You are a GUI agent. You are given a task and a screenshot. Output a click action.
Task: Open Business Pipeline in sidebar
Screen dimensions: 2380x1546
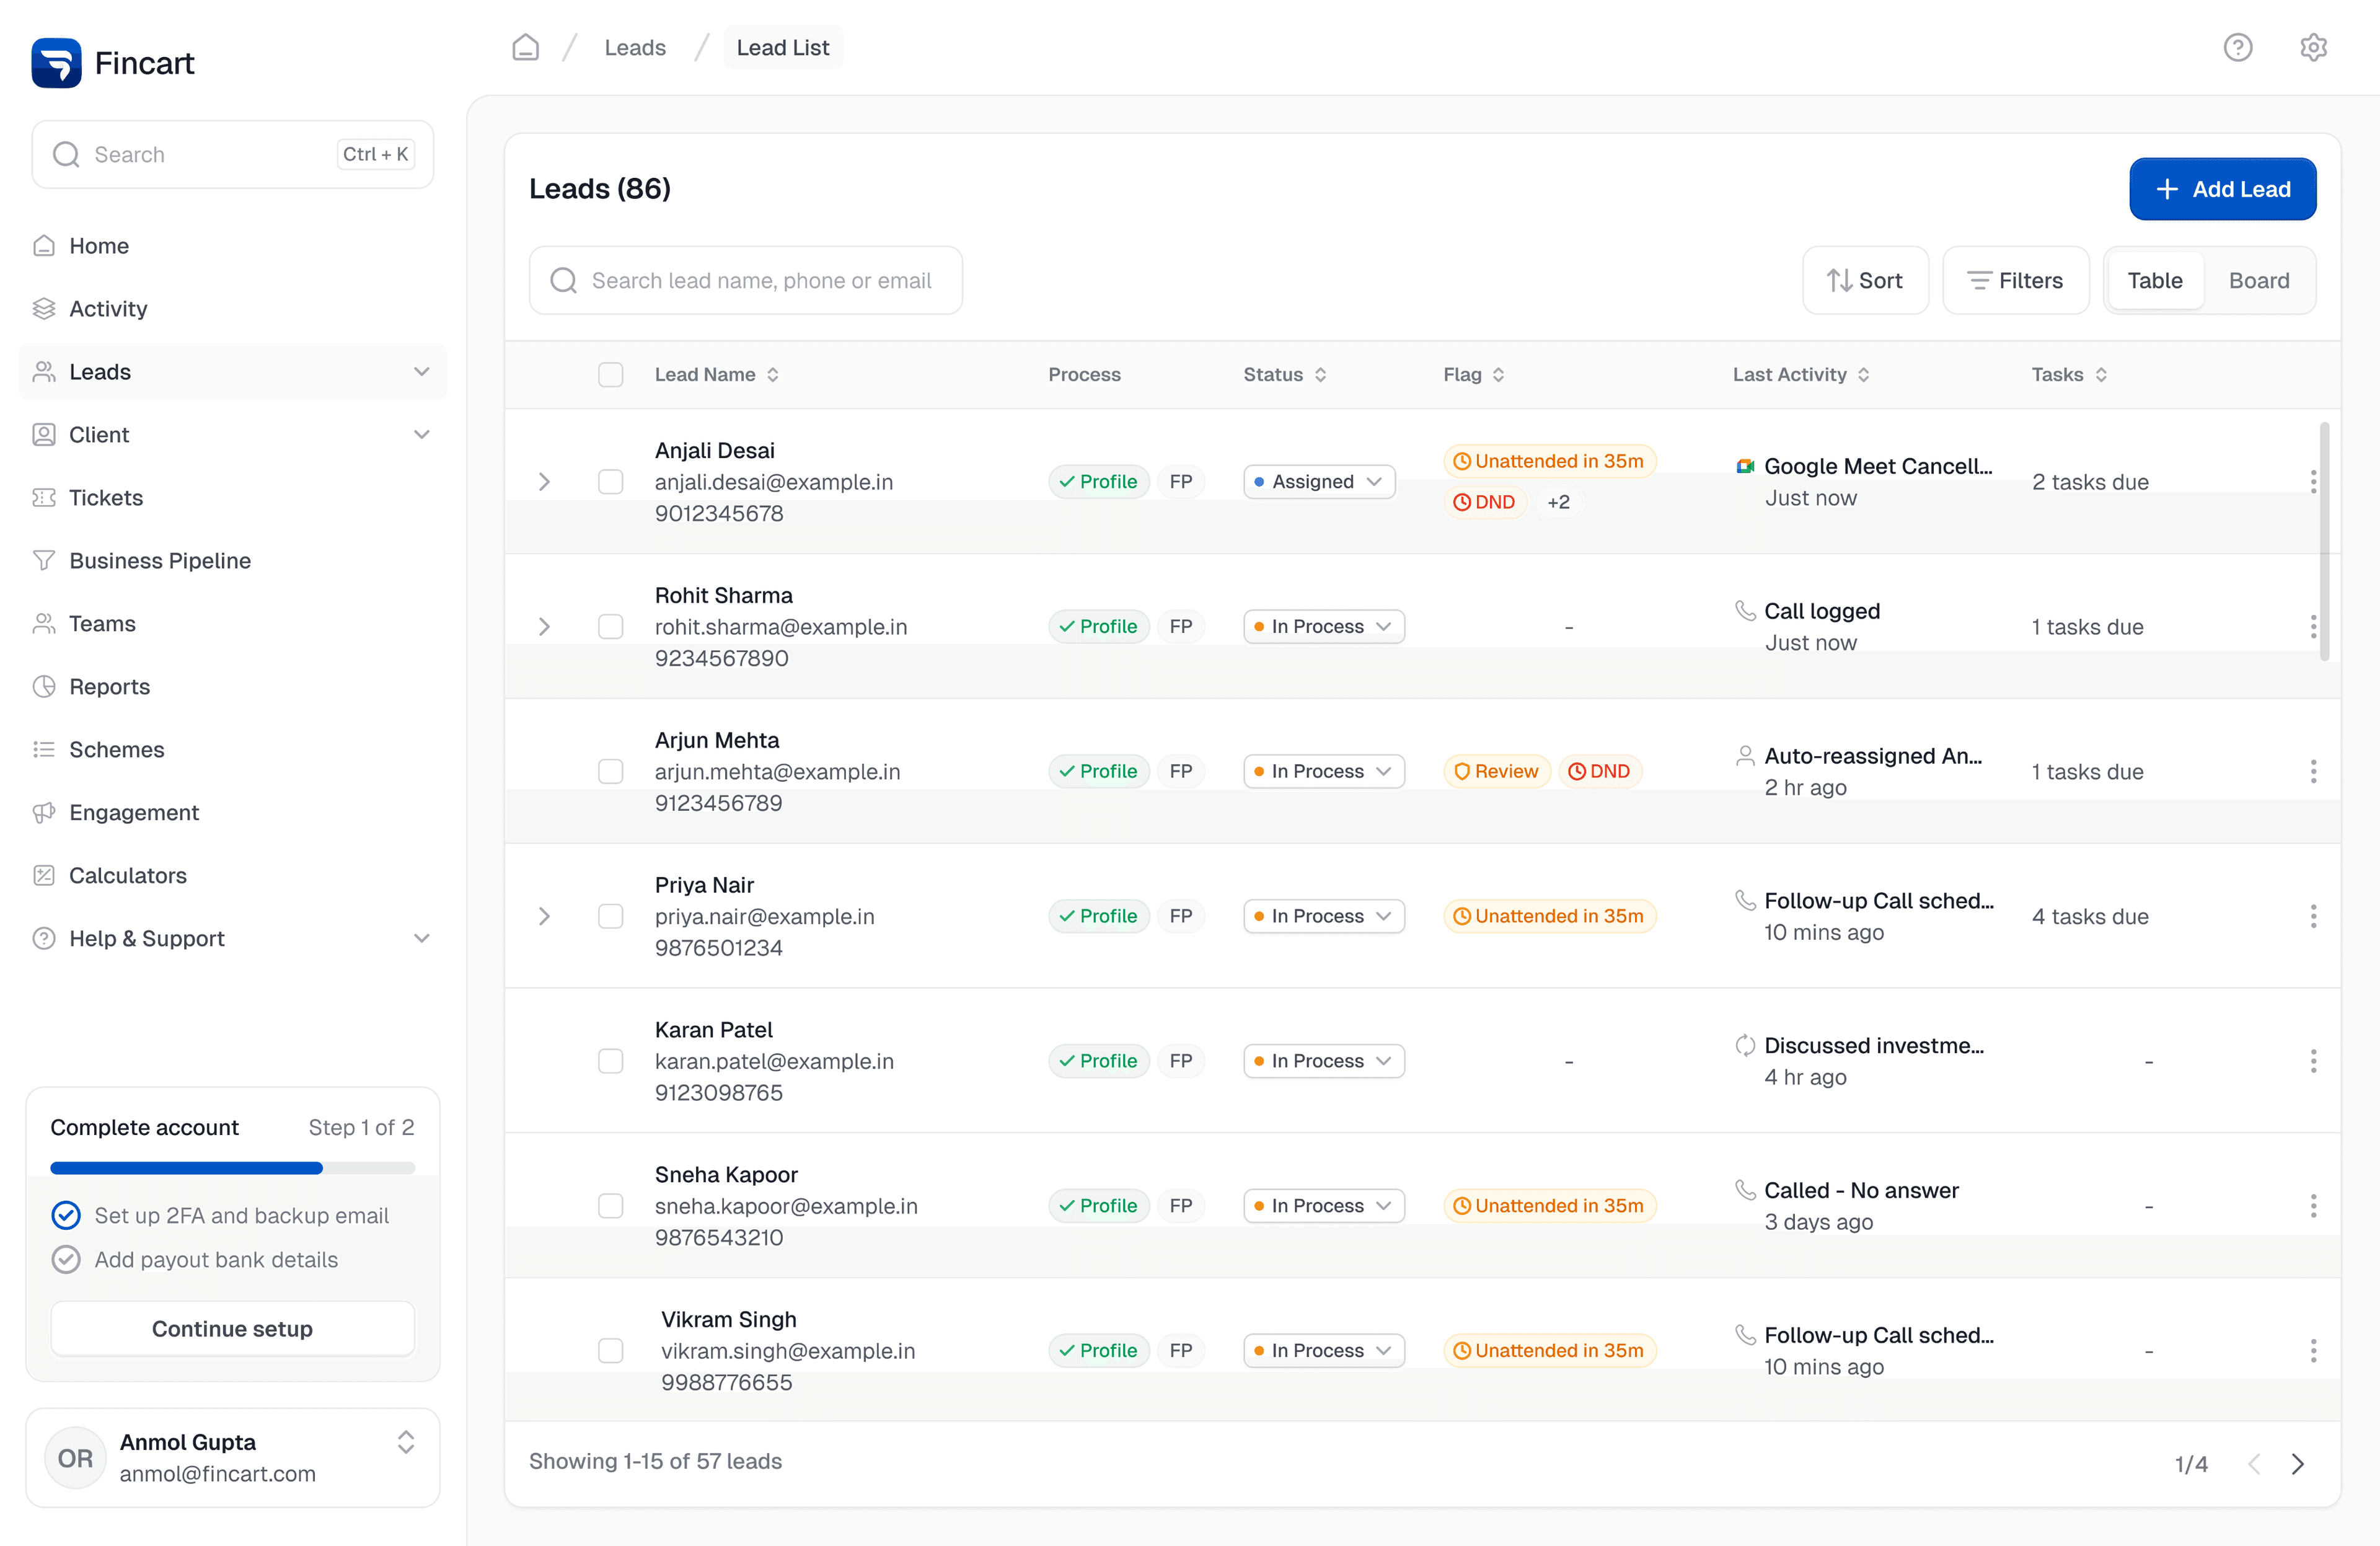[233, 561]
